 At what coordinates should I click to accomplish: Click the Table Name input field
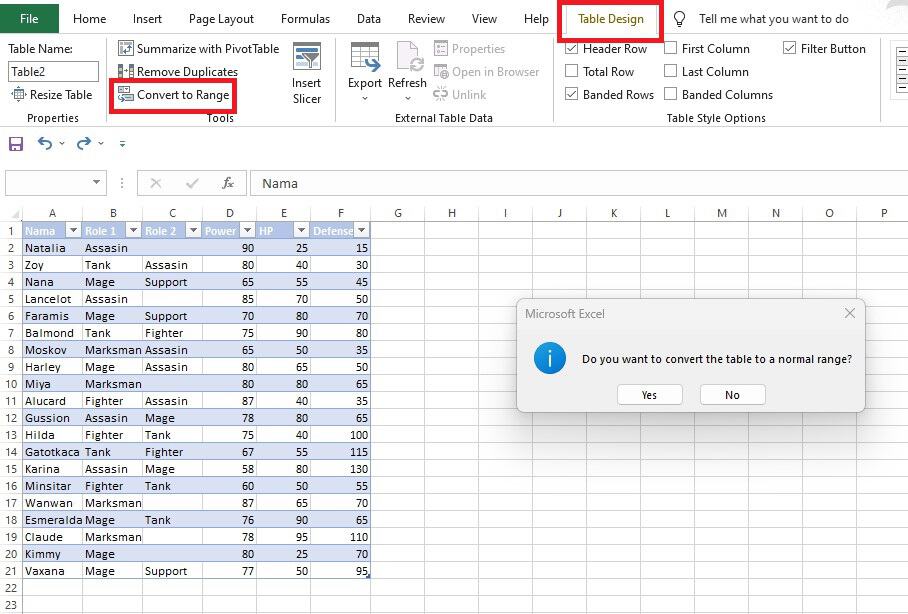pos(53,71)
